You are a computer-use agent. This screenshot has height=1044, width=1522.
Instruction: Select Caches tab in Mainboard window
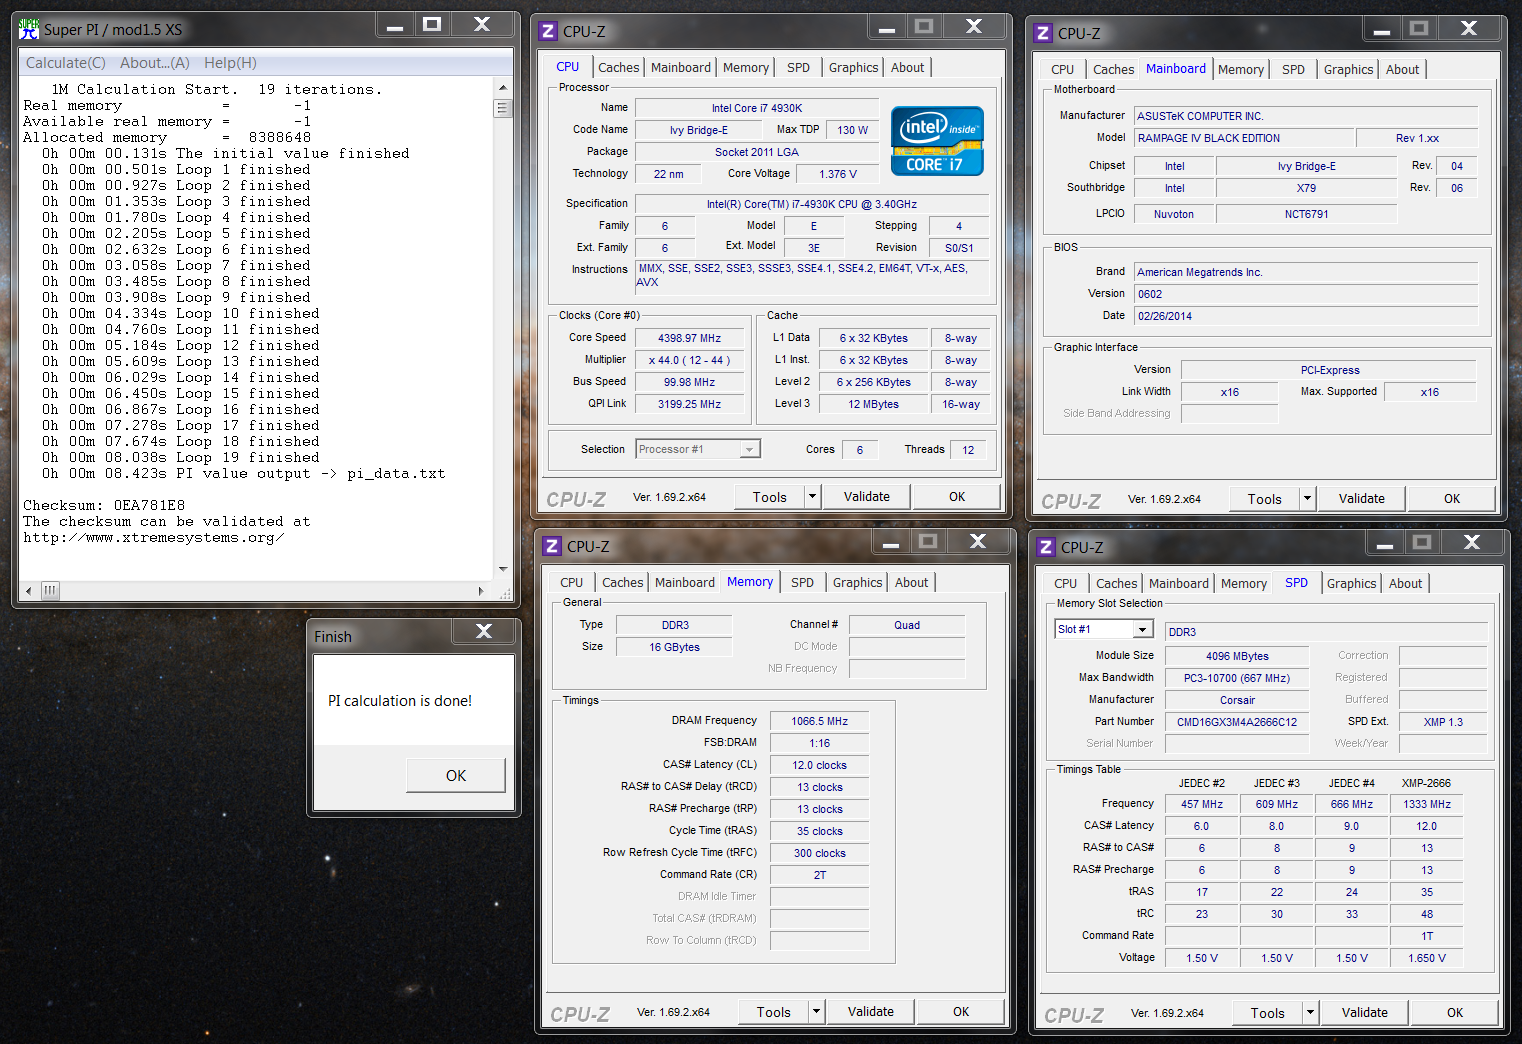(1114, 69)
